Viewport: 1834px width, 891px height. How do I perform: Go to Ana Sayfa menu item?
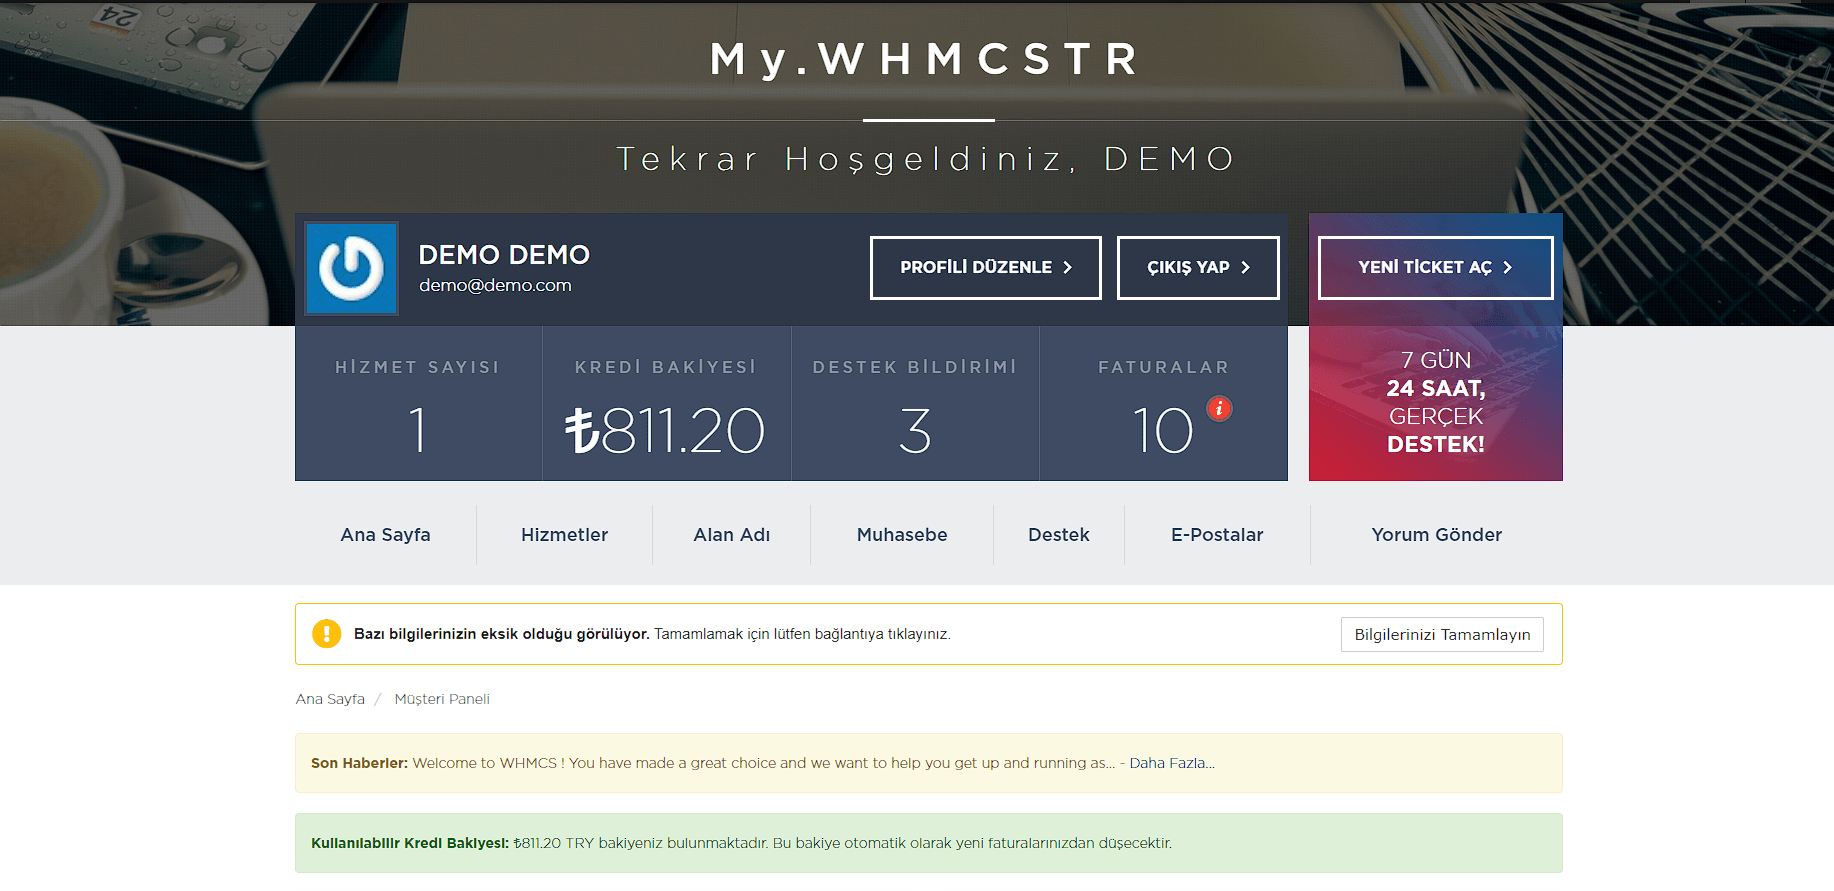(x=385, y=535)
